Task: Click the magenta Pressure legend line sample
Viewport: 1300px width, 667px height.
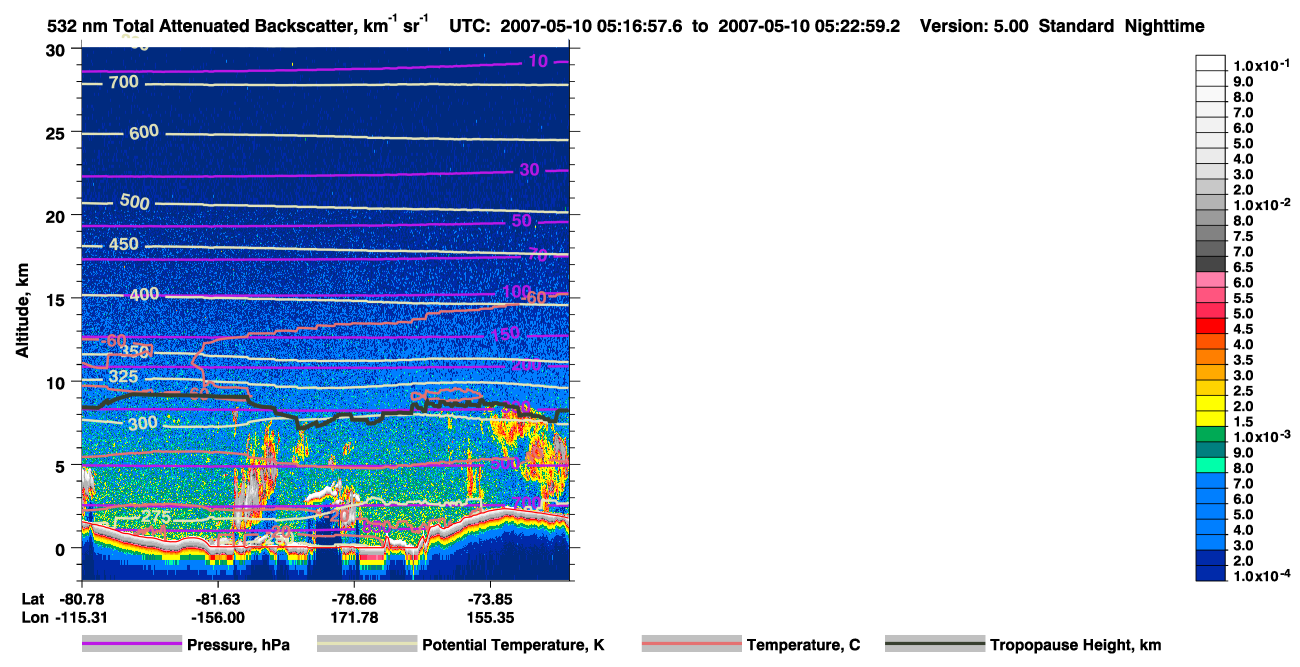Action: [x=132, y=645]
